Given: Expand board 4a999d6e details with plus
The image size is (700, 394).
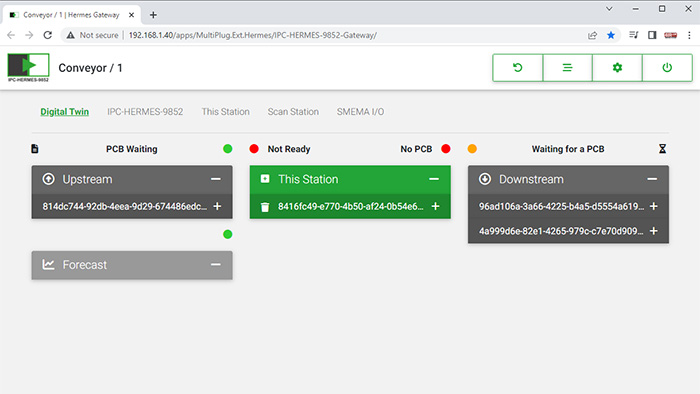Looking at the screenshot, I should 654,231.
